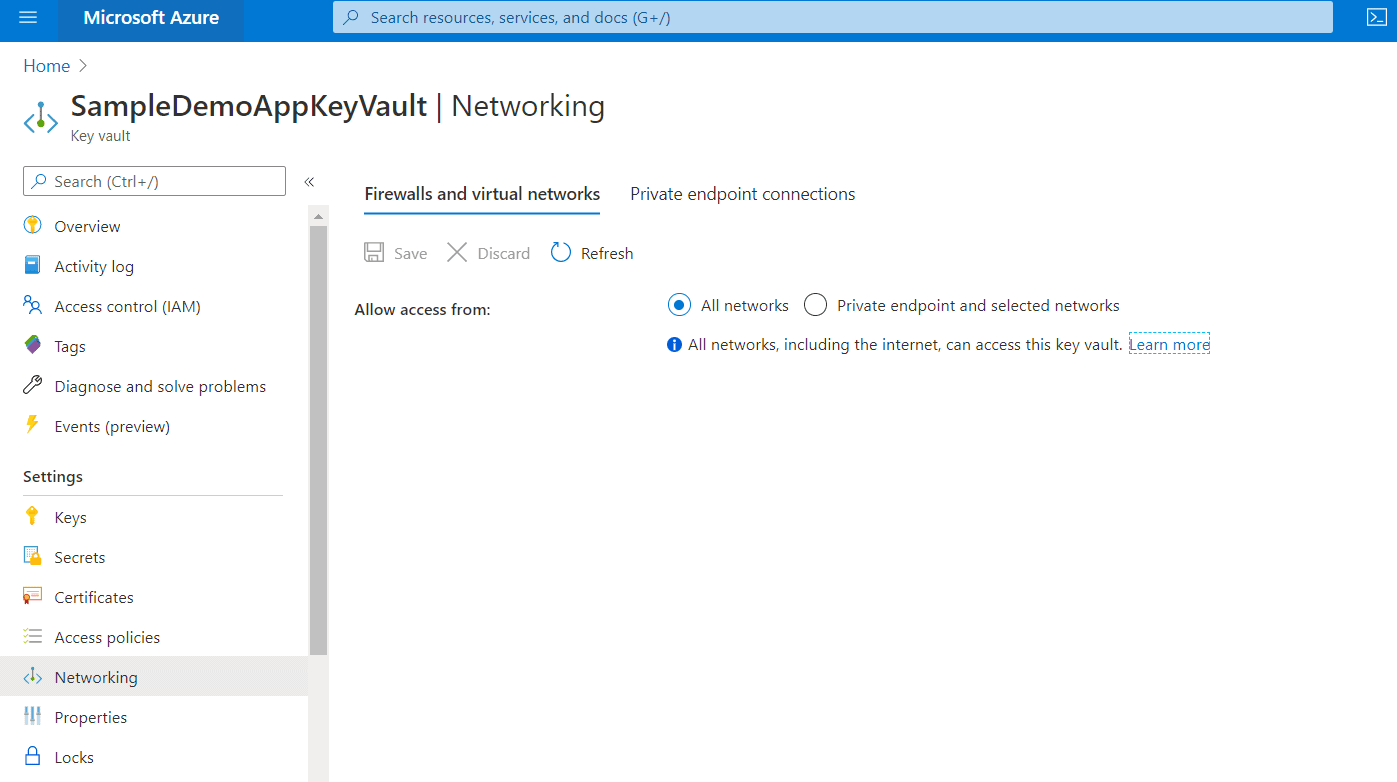1397x782 pixels.
Task: Select the All networks radio button
Action: pyautogui.click(x=679, y=305)
